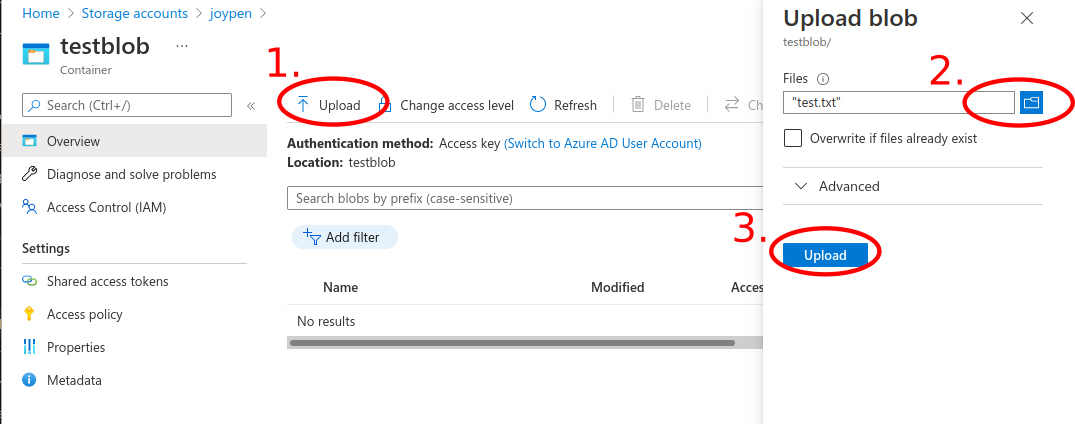Image resolution: width=1075 pixels, height=424 pixels.
Task: Sort by Modified column header
Action: pos(618,287)
